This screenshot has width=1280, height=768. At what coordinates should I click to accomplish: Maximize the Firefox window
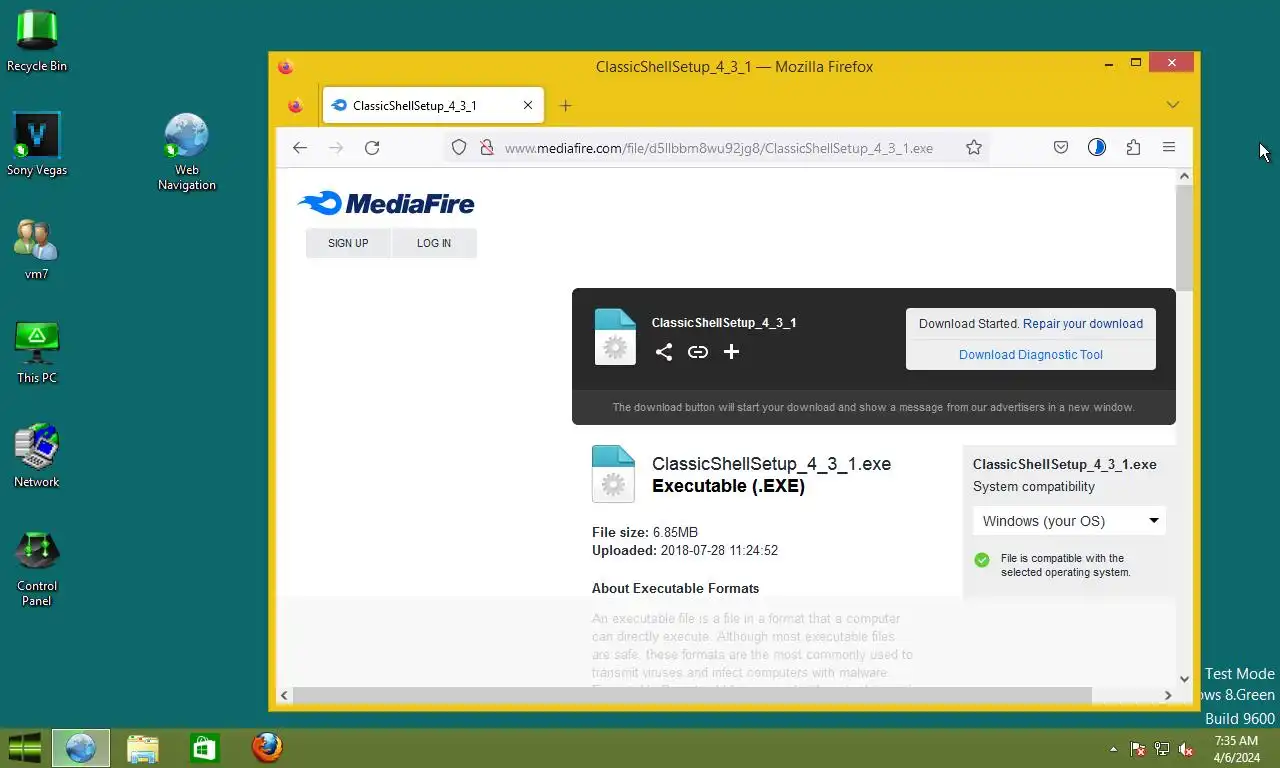point(1136,63)
